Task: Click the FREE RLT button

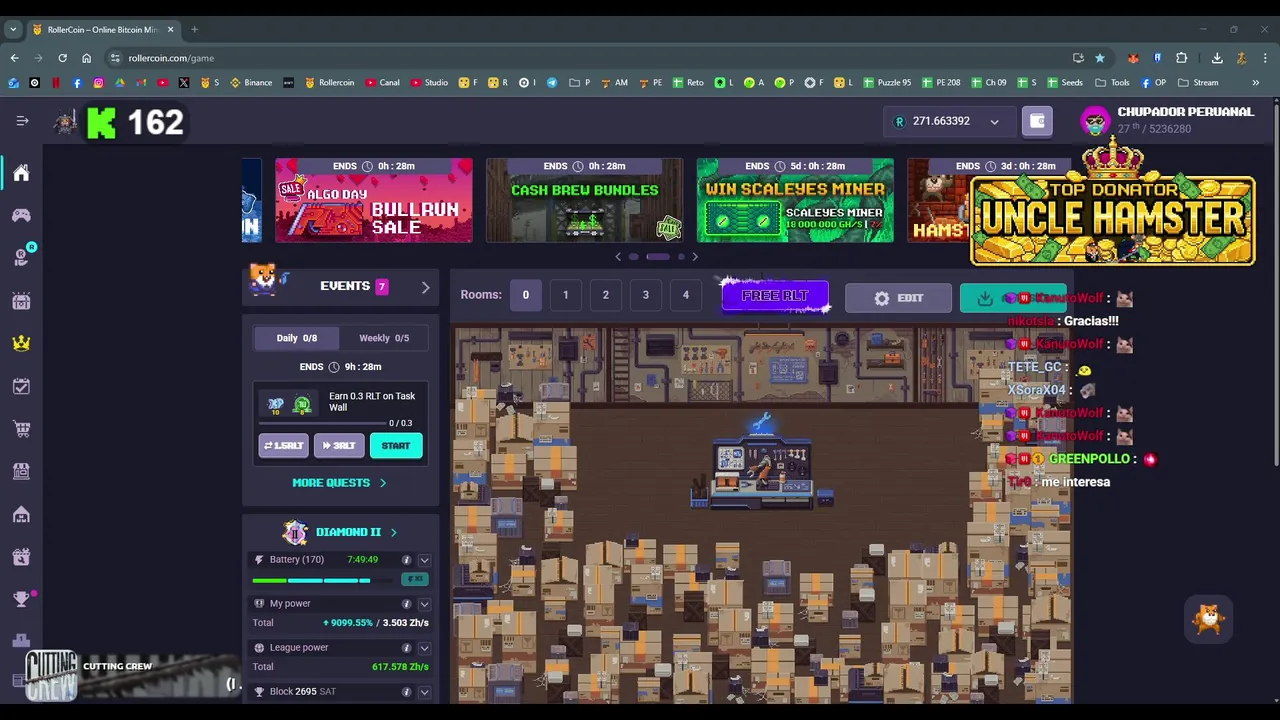Action: click(775, 296)
